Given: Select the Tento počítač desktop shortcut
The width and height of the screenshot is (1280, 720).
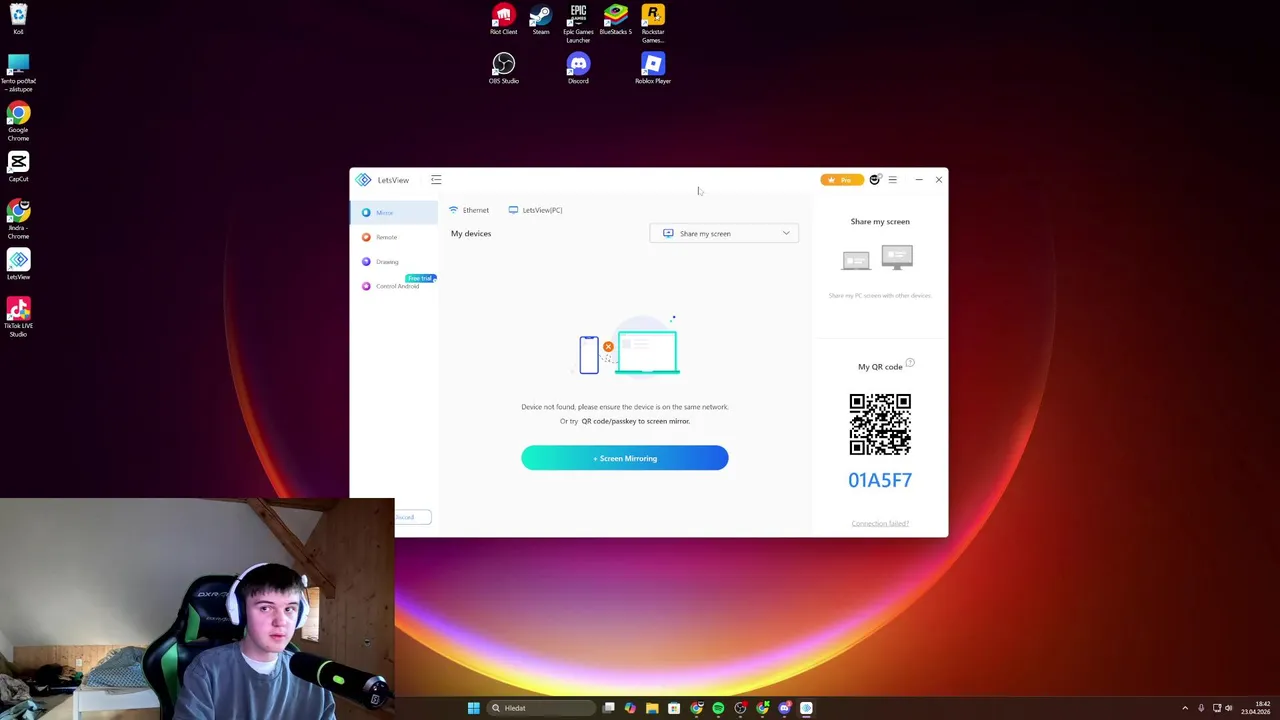Looking at the screenshot, I should click(18, 74).
